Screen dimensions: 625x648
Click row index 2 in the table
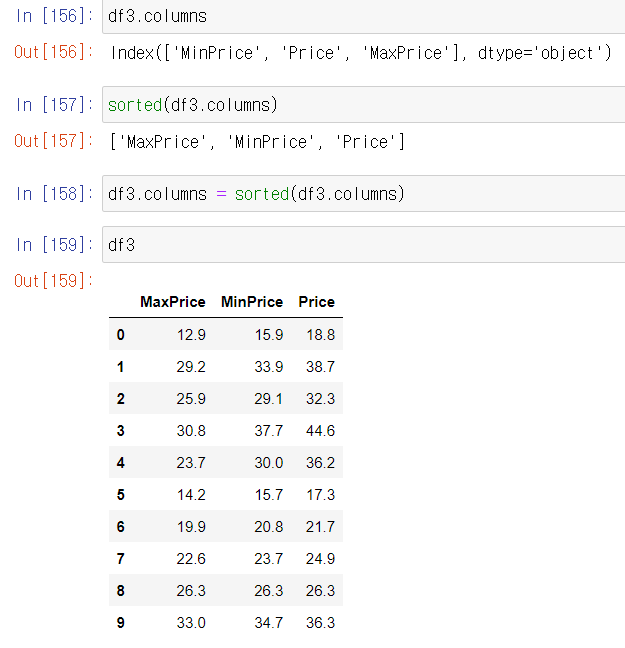[120, 399]
